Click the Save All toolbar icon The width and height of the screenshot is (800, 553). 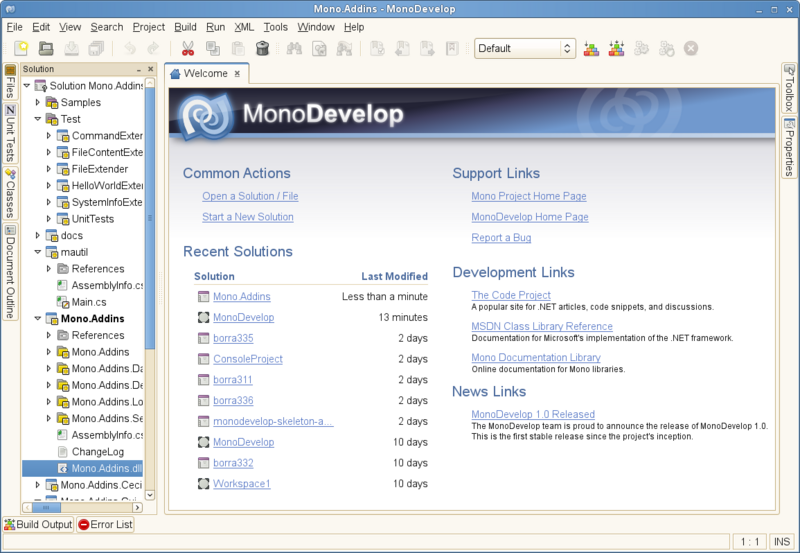pyautogui.click(x=96, y=48)
